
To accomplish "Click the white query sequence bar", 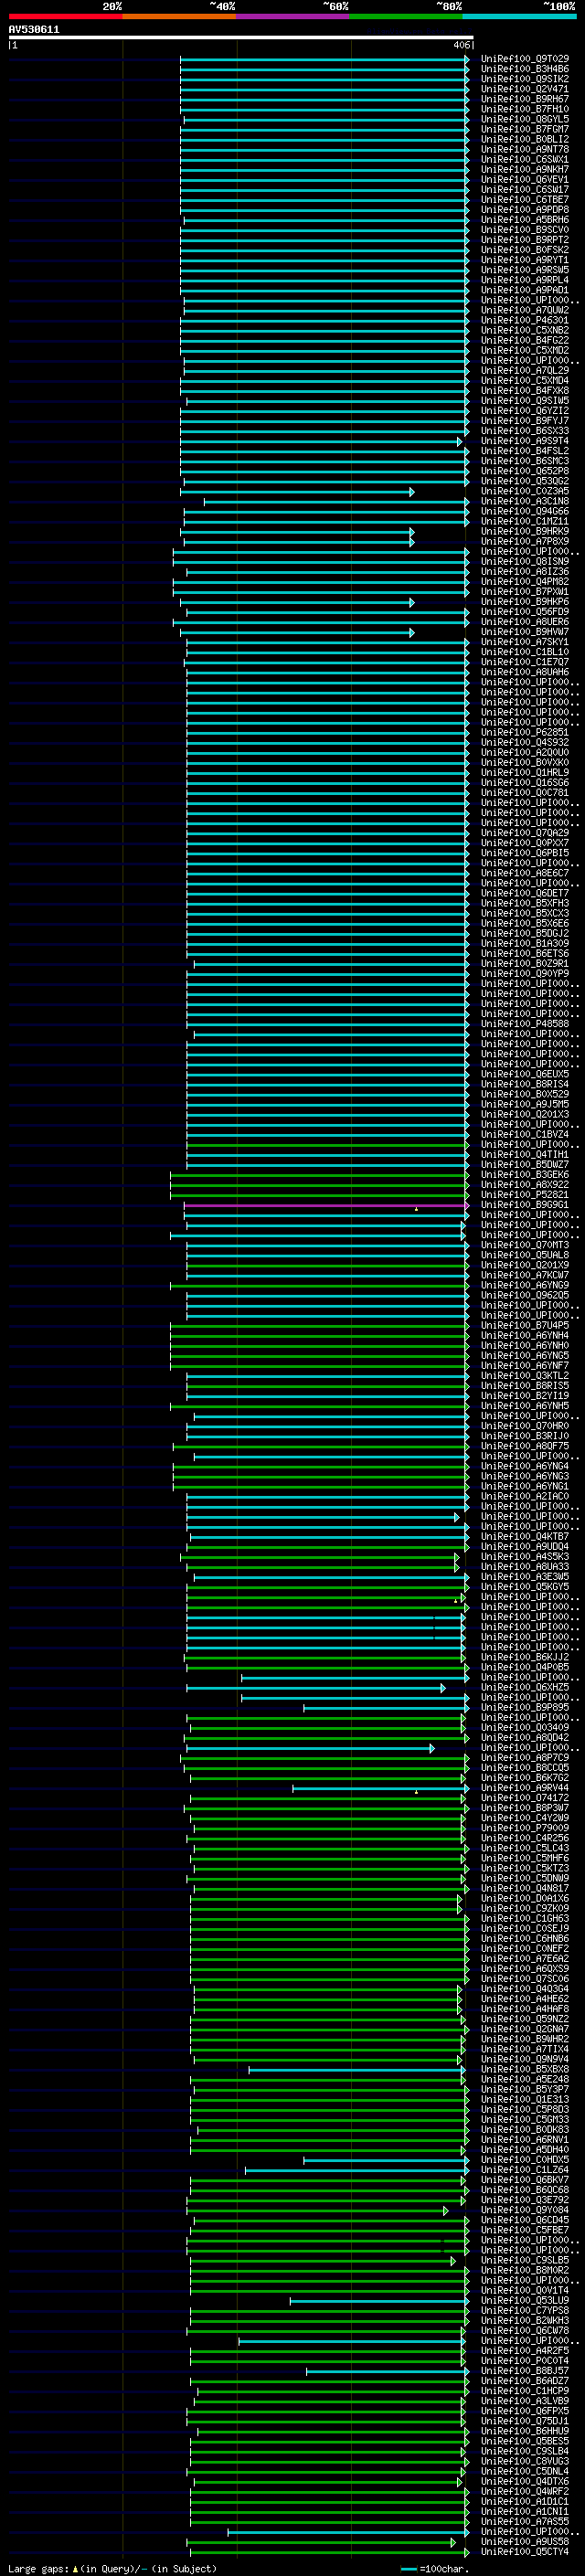I will click(241, 38).
